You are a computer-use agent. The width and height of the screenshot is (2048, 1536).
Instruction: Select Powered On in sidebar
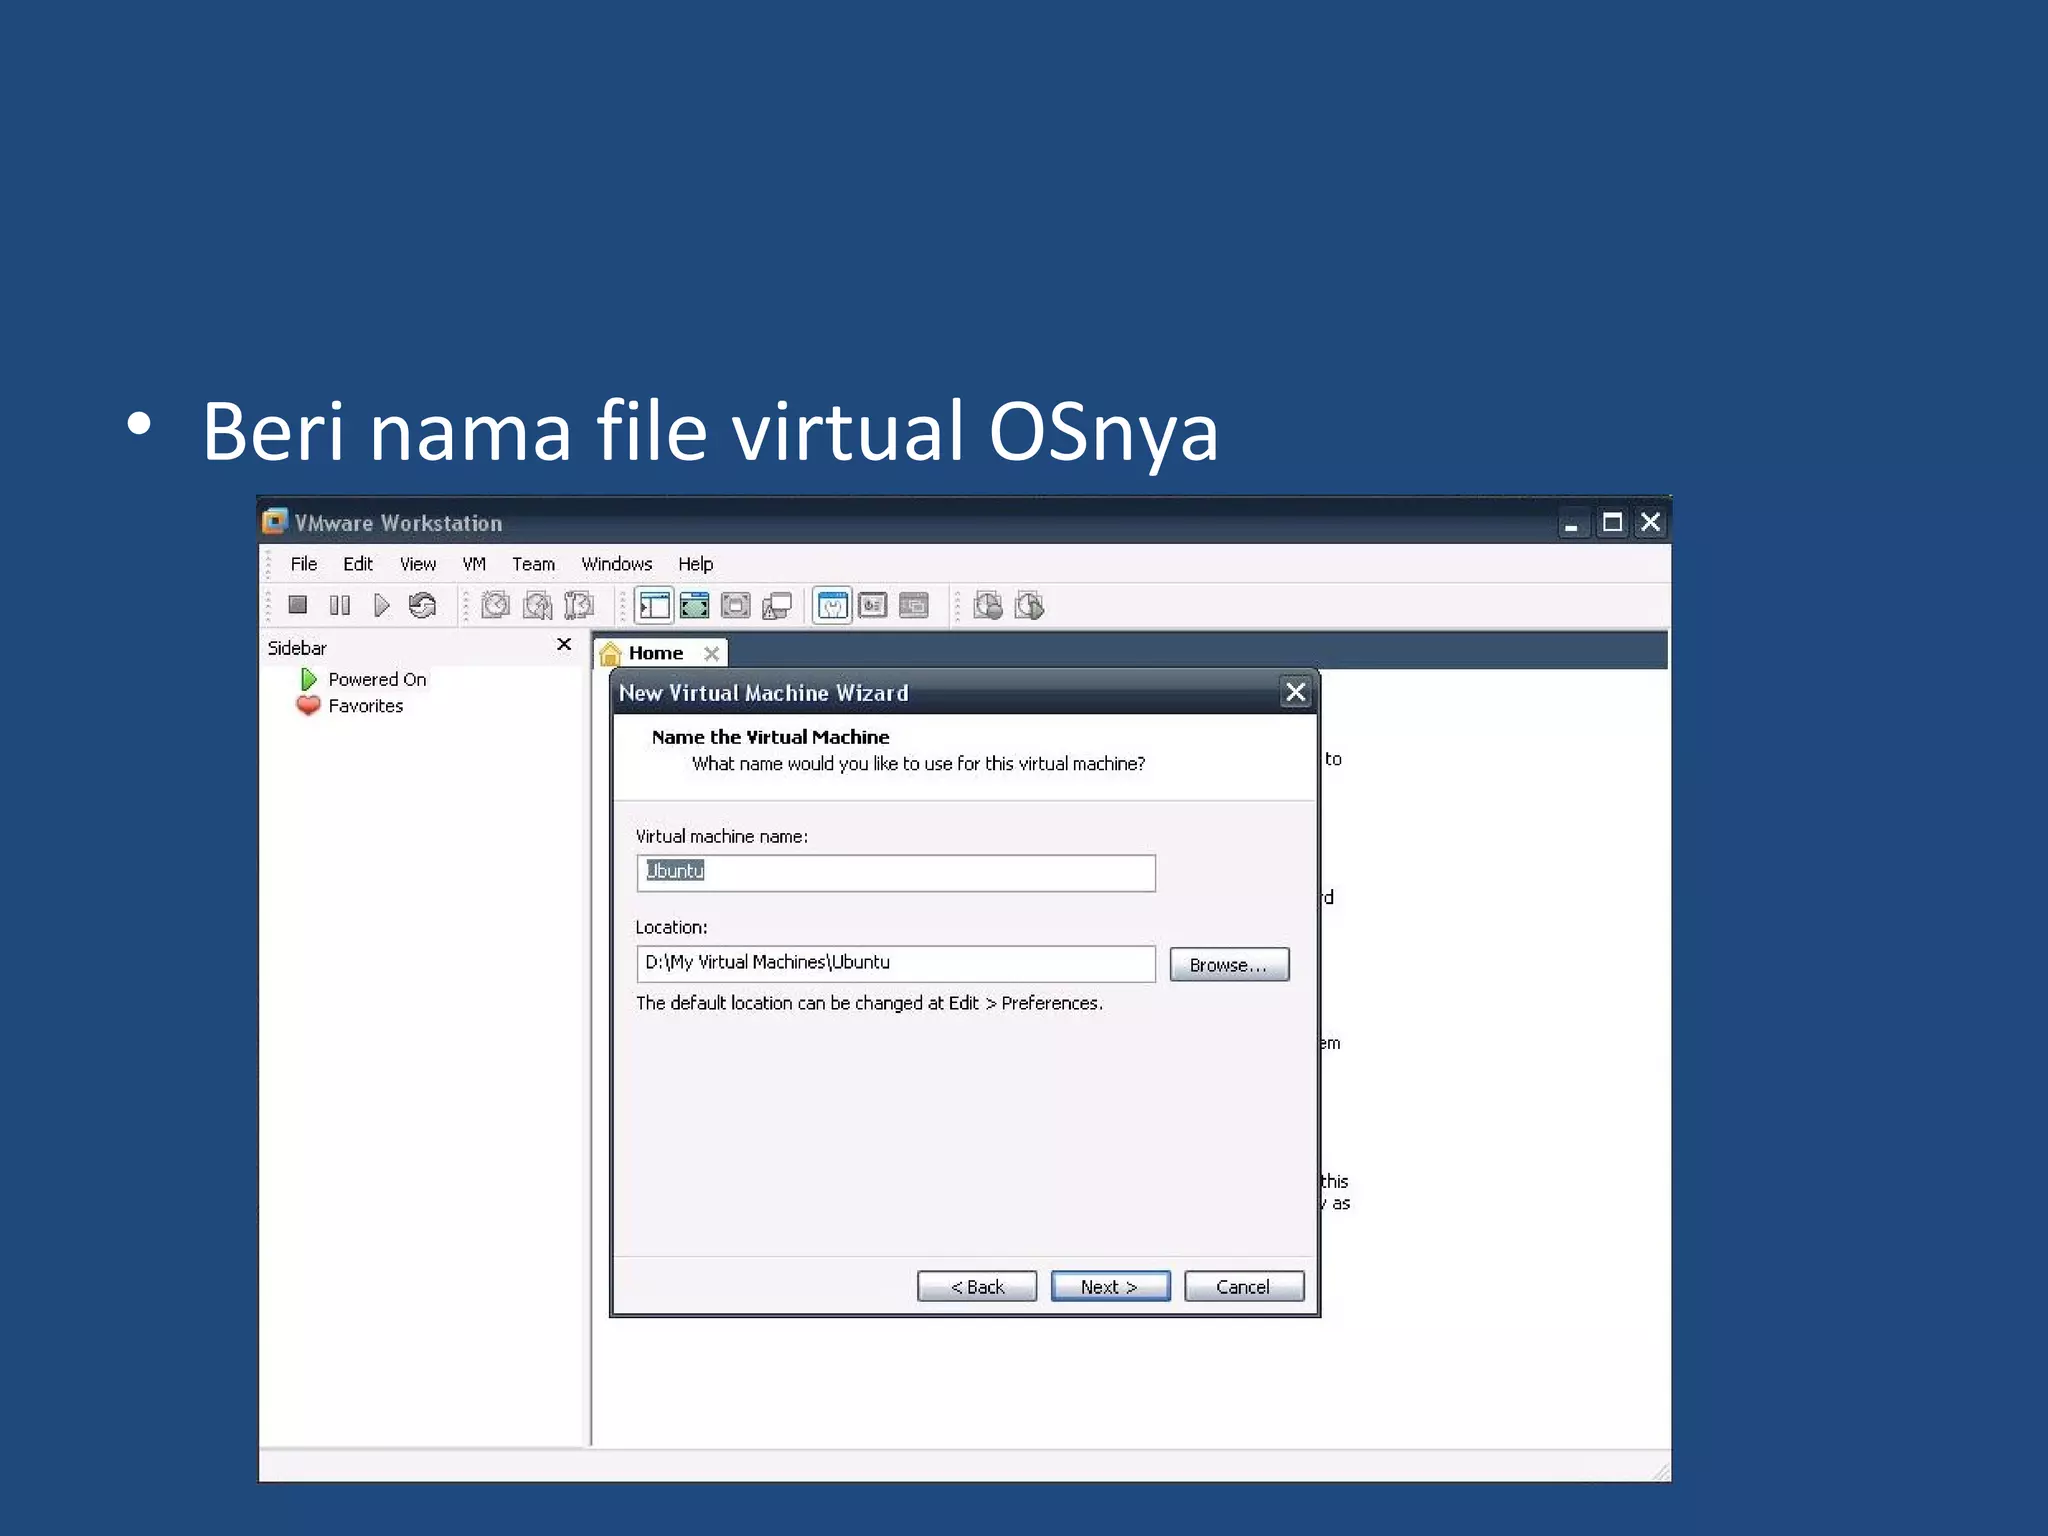coord(377,680)
